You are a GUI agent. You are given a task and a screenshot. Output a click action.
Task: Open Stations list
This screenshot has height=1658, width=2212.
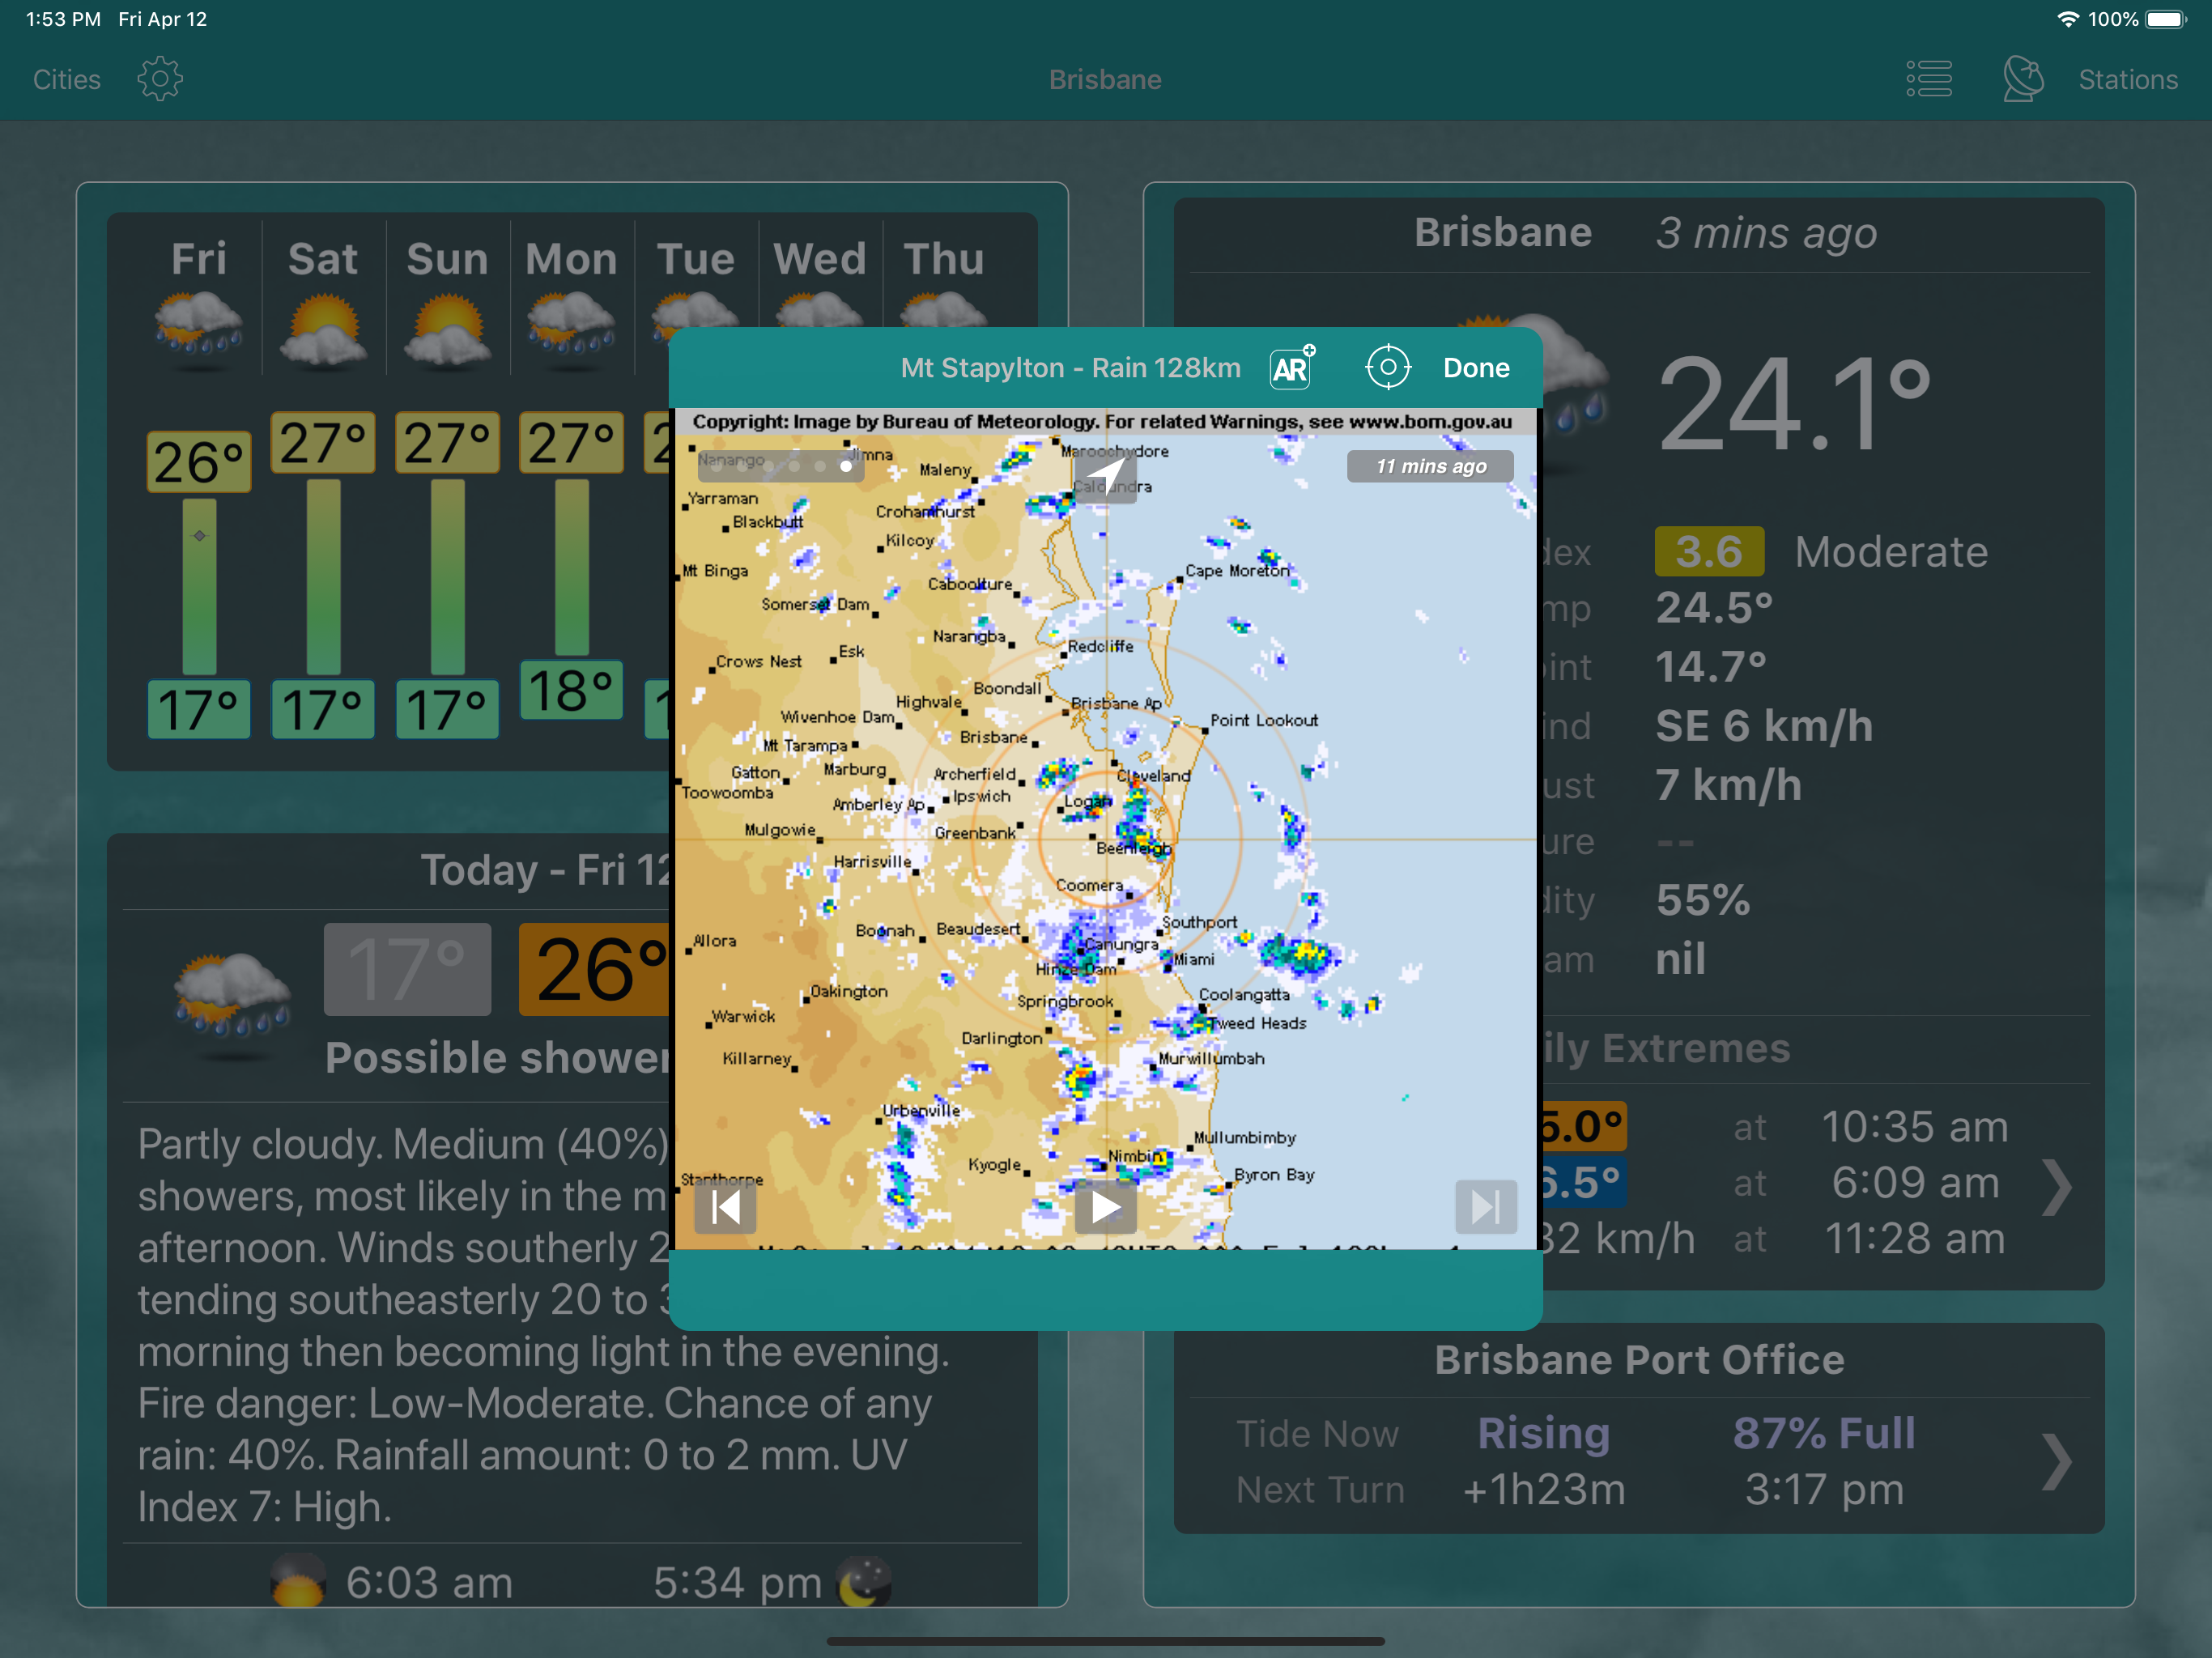click(x=2127, y=79)
